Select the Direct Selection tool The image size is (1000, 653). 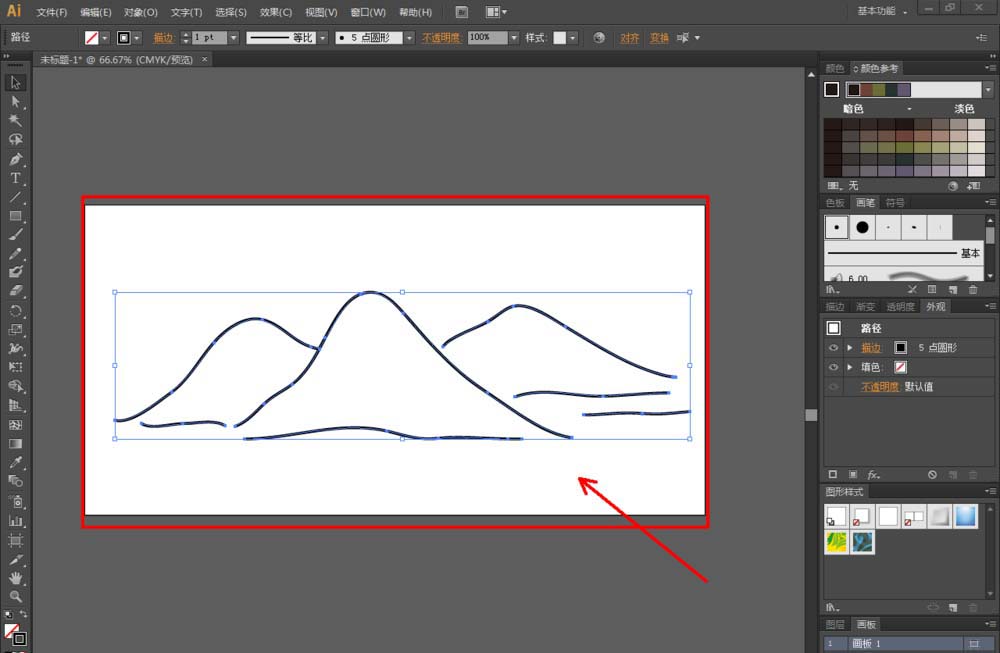(x=15, y=101)
